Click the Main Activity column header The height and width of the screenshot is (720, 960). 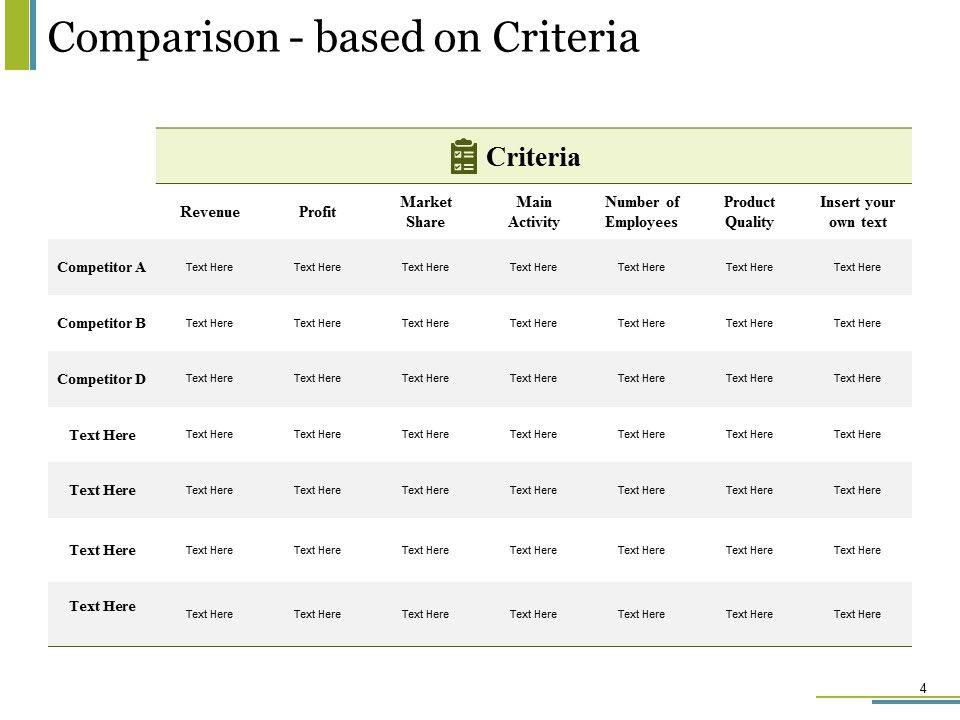pyautogui.click(x=533, y=212)
